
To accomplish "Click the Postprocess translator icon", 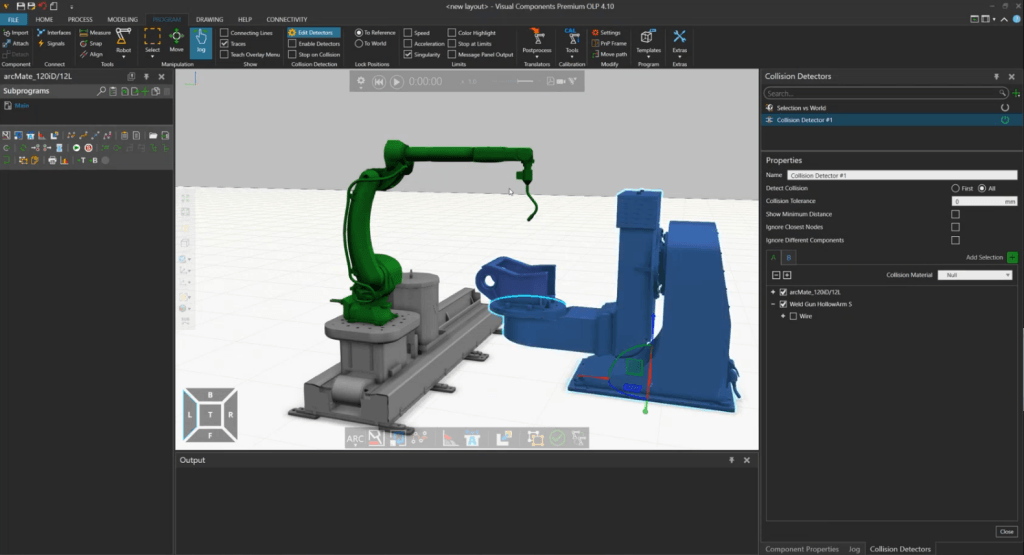I will (x=537, y=39).
